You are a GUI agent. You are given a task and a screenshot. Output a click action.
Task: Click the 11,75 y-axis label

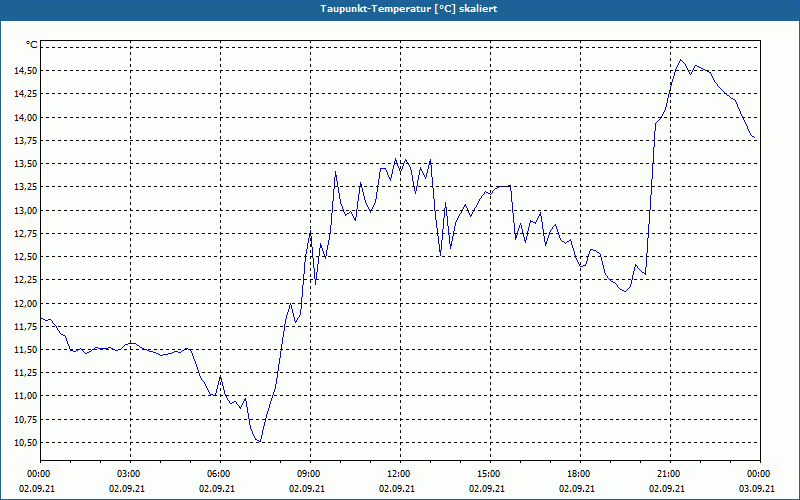point(25,327)
